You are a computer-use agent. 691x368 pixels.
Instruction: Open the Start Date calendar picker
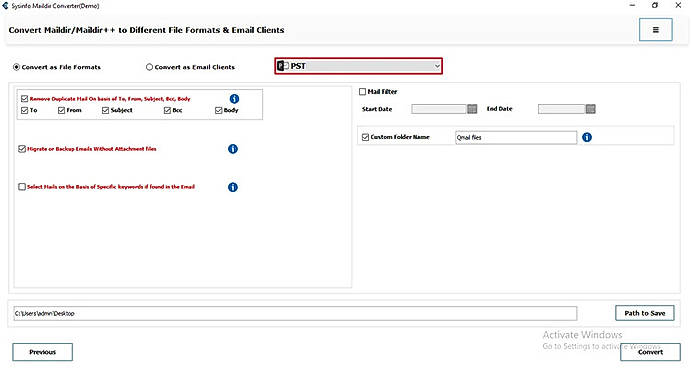click(x=472, y=109)
